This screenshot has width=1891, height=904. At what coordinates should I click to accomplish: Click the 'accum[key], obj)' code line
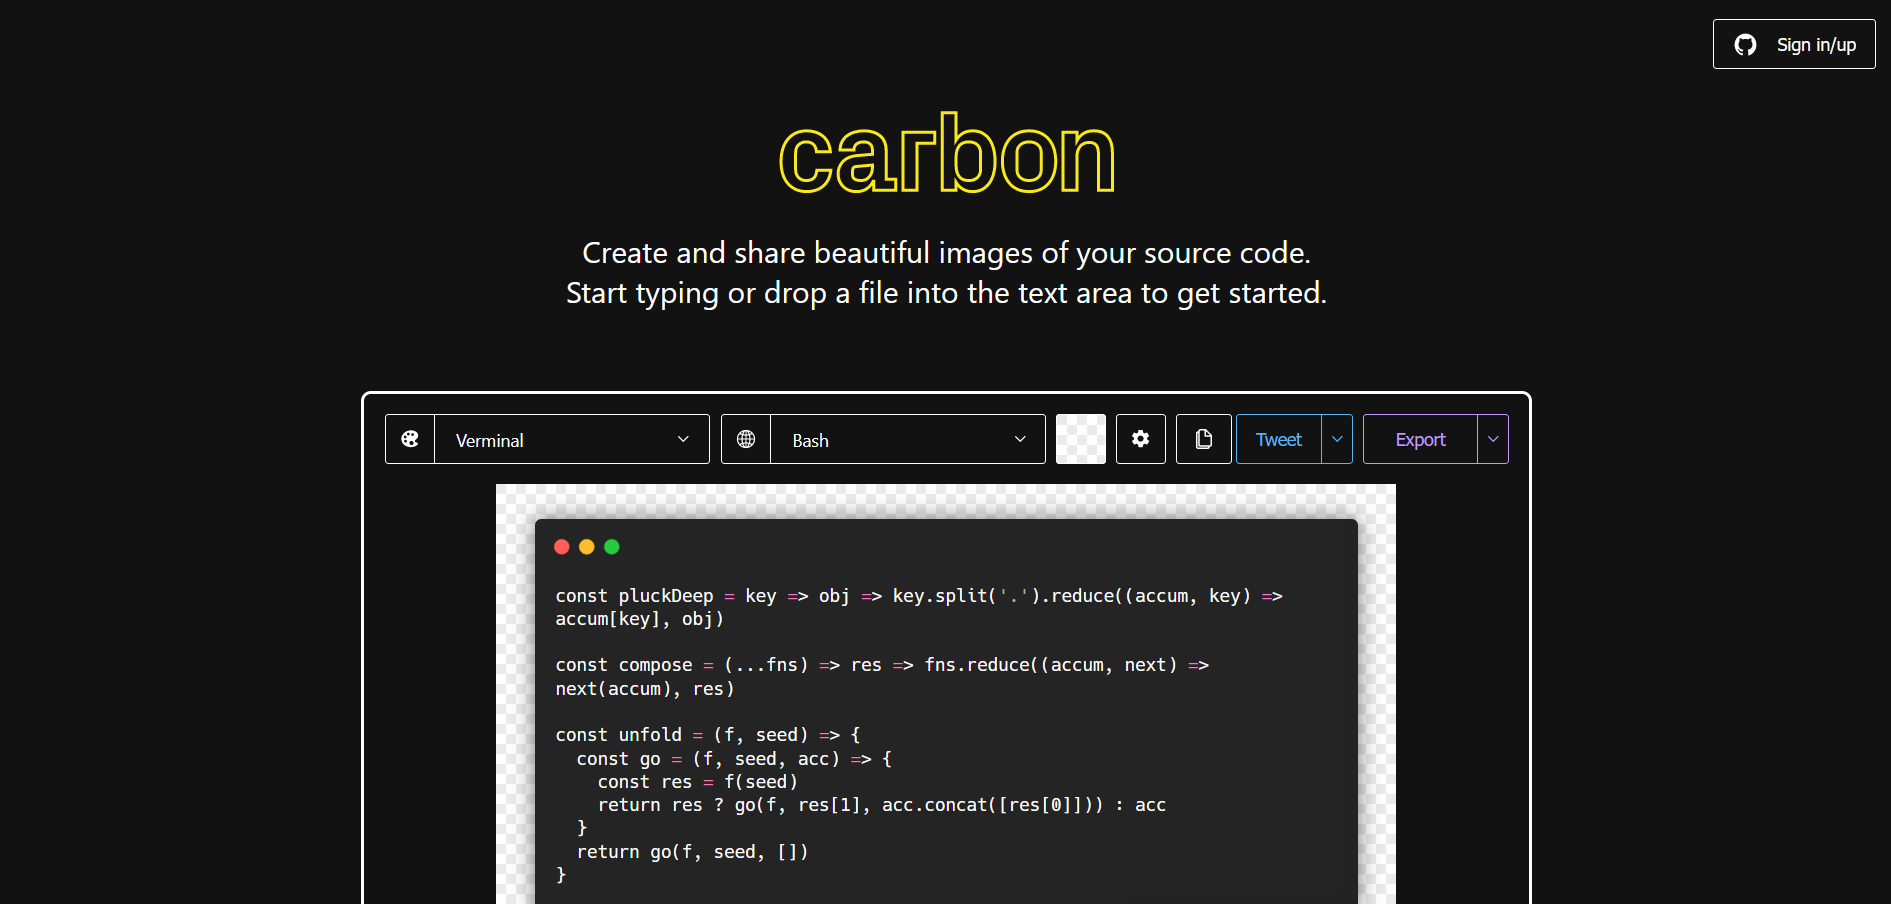coord(640,619)
